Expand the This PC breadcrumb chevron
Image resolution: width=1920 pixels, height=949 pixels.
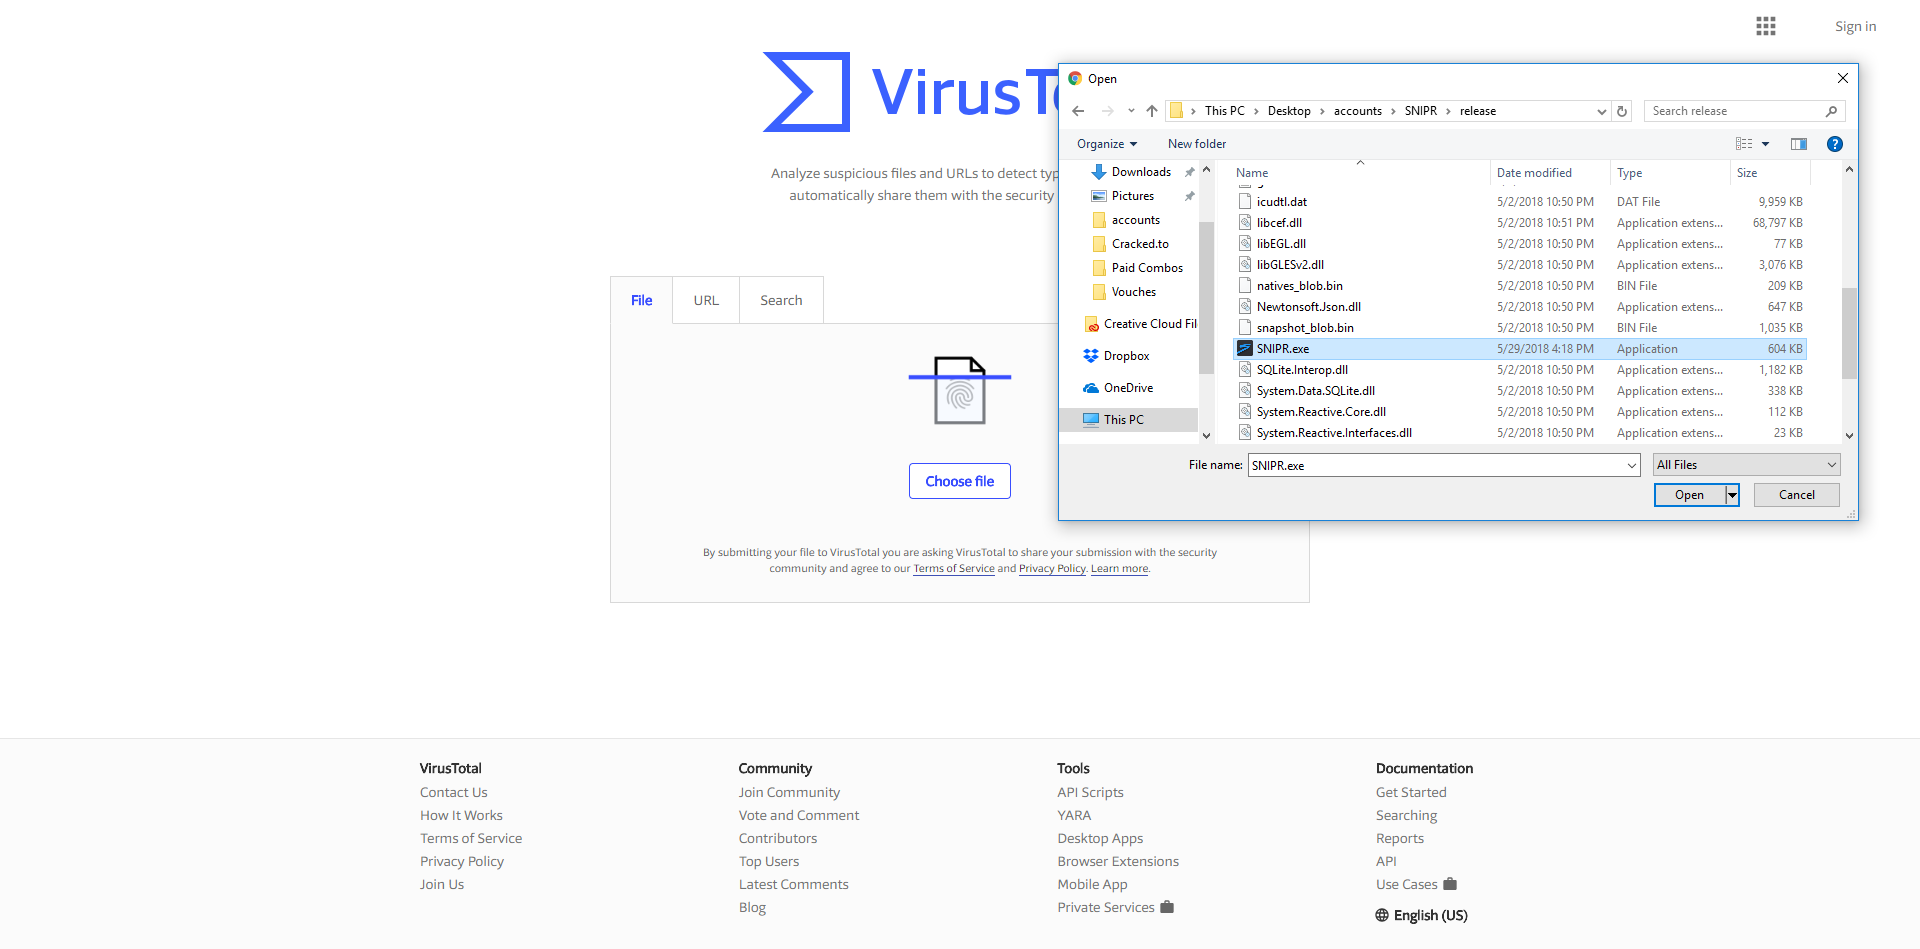pos(1256,111)
